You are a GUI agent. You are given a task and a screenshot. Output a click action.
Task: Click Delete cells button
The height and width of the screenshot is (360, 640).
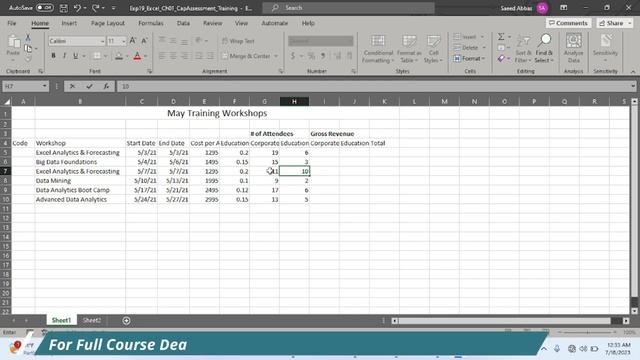(466, 48)
